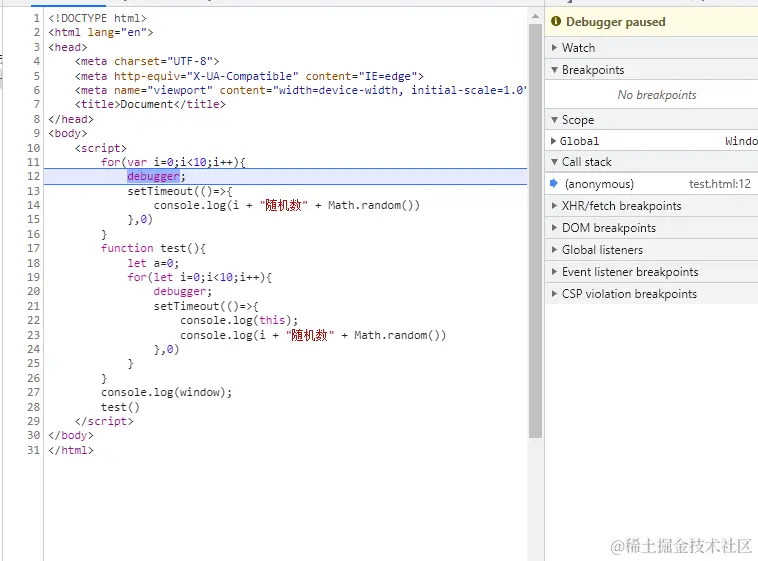This screenshot has width=758, height=561.
Task: Select the (anonymous) call stack frame
Action: click(651, 184)
